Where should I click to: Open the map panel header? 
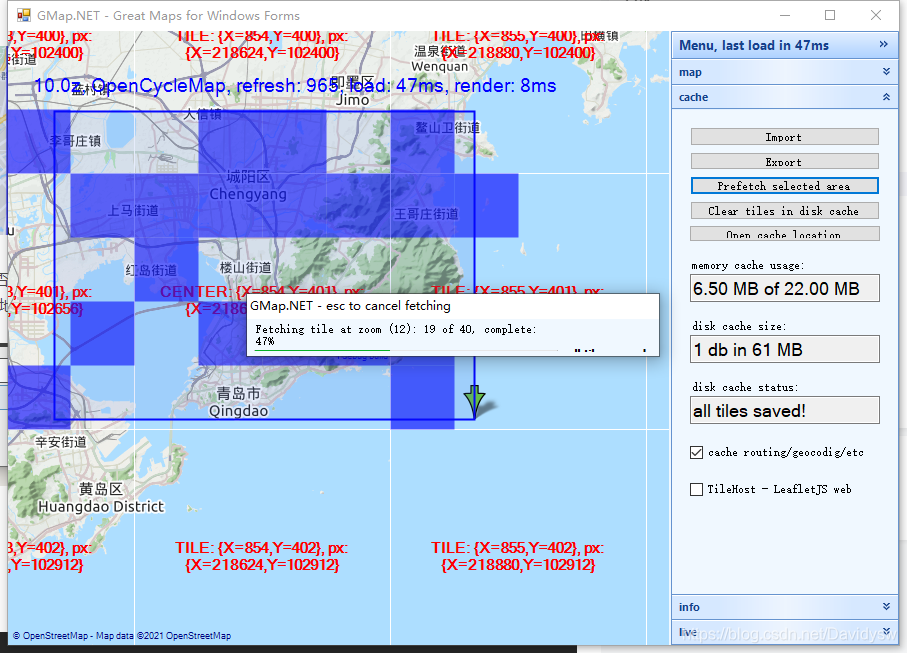click(784, 72)
